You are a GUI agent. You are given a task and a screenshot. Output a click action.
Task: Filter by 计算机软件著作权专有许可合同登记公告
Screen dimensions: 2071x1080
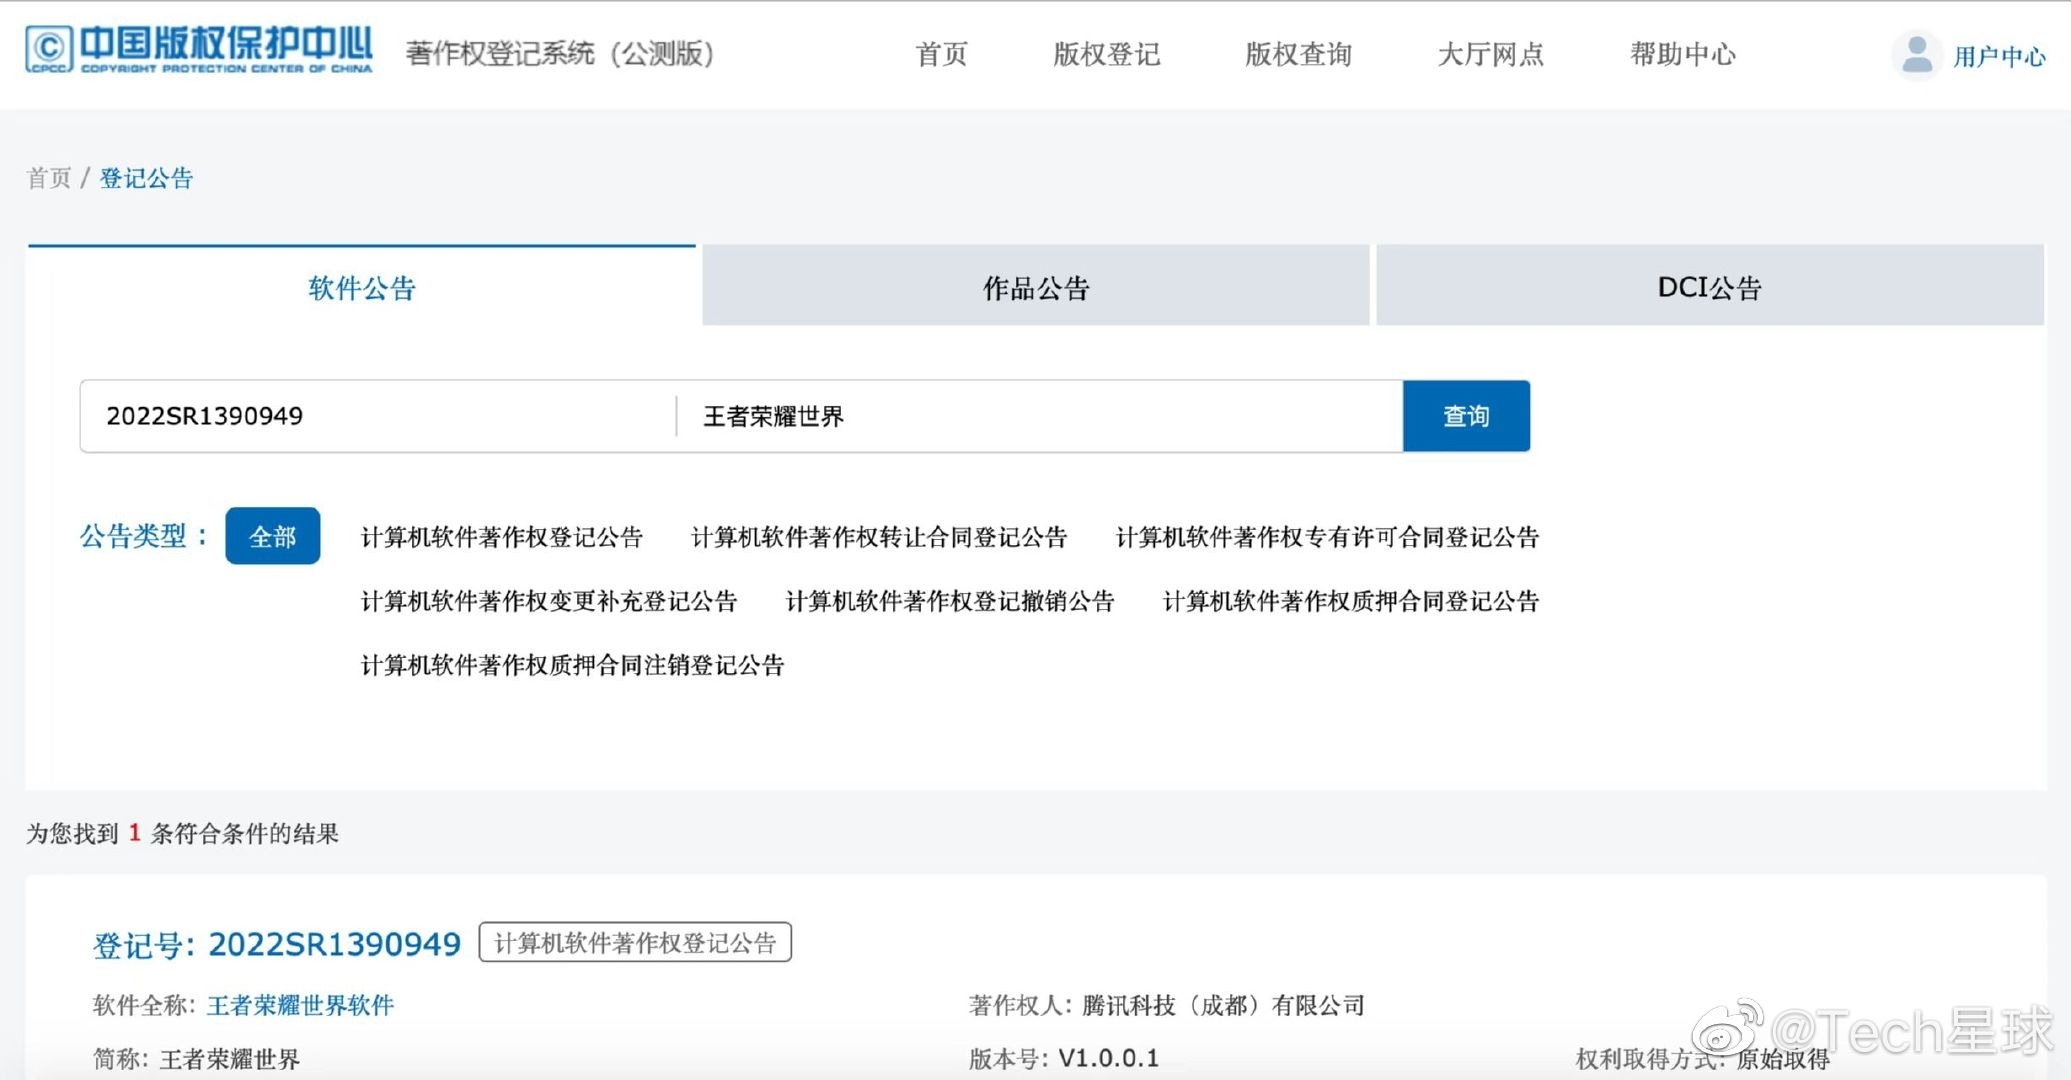click(1327, 537)
